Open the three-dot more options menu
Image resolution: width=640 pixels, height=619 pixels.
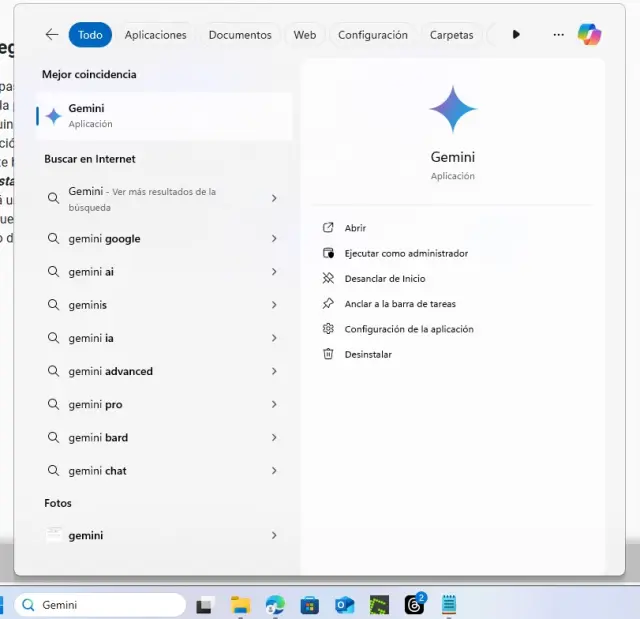tap(558, 34)
